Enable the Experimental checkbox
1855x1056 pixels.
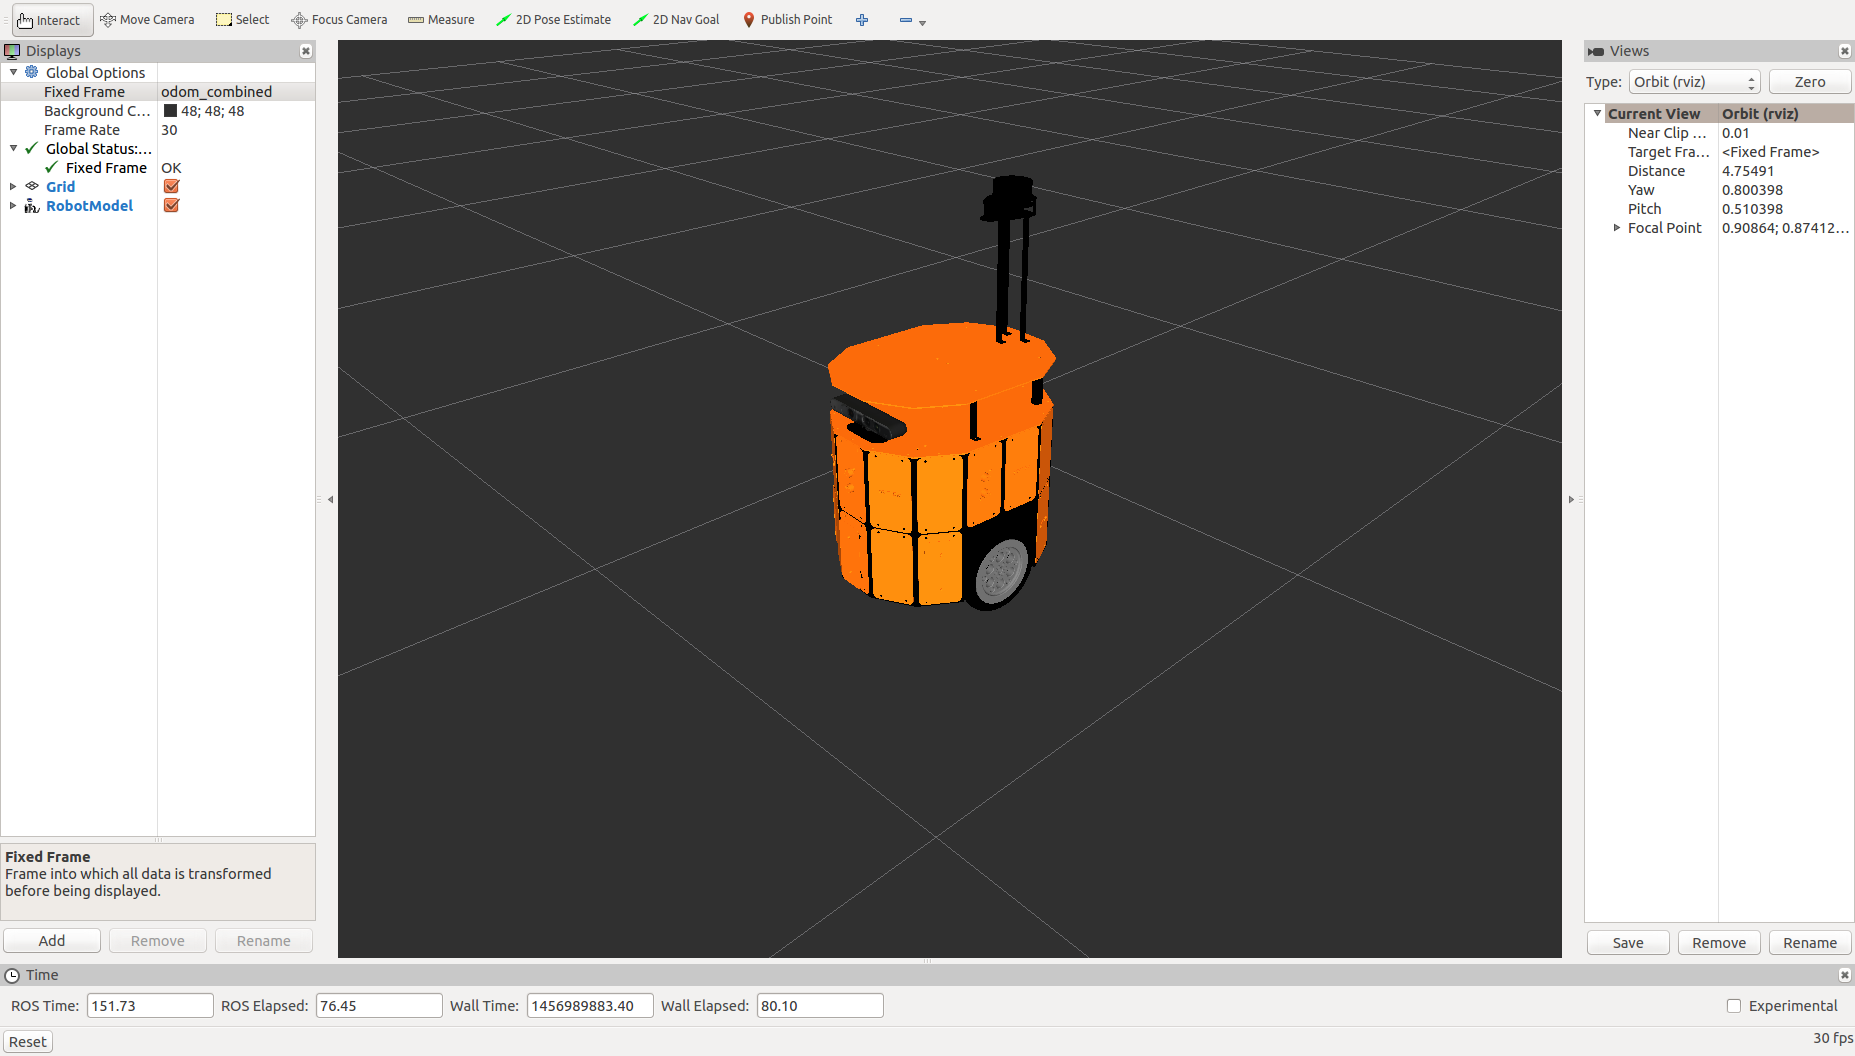coord(1734,1006)
